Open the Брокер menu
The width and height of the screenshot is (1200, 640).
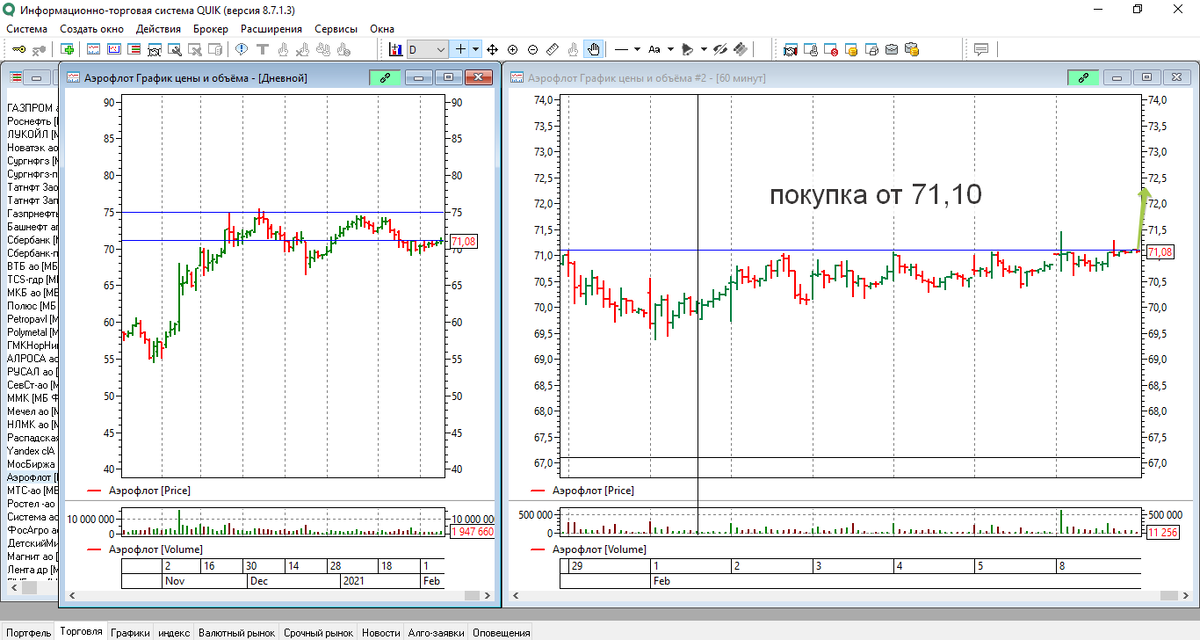point(211,29)
